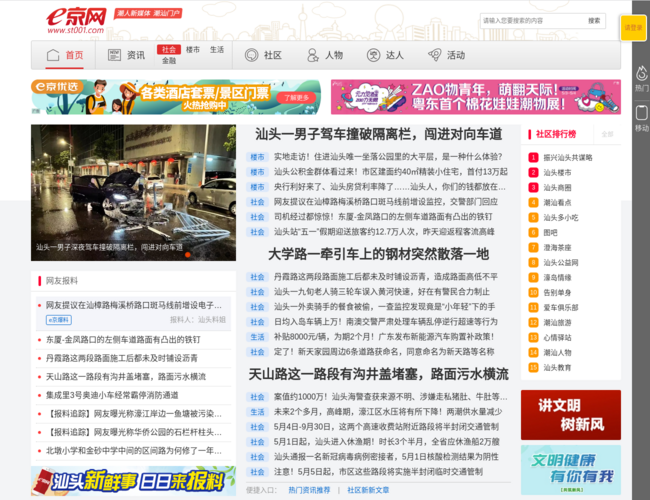Screen dimensions: 650x500
Task: Open the 移动 phone icon in sidebar
Action: coord(642,113)
